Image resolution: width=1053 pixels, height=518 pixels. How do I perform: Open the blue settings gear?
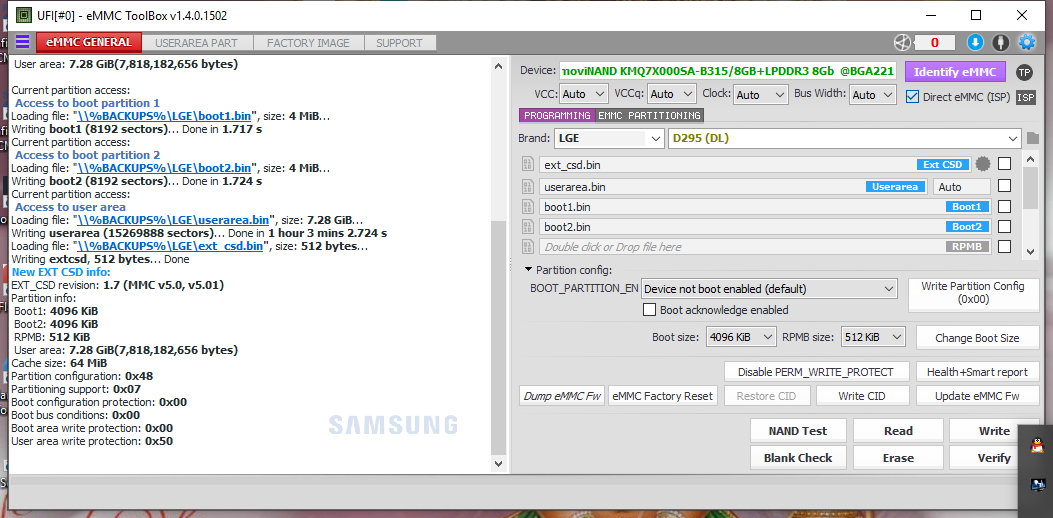pos(1027,42)
